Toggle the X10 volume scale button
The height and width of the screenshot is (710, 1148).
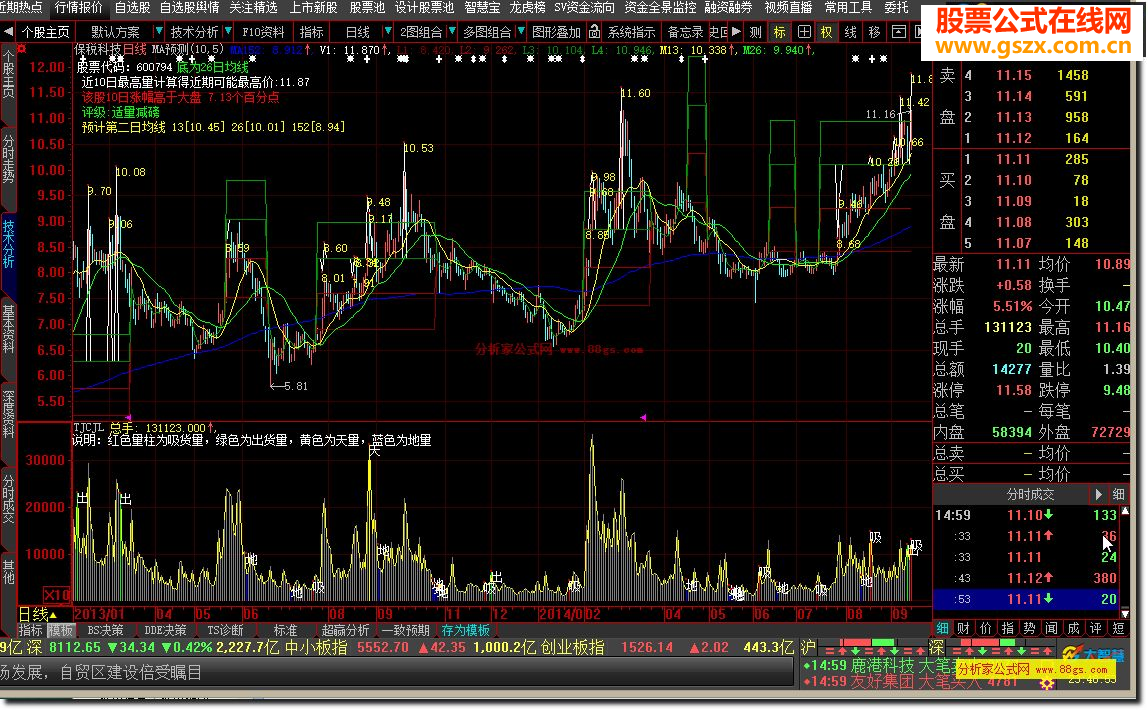pyautogui.click(x=59, y=594)
